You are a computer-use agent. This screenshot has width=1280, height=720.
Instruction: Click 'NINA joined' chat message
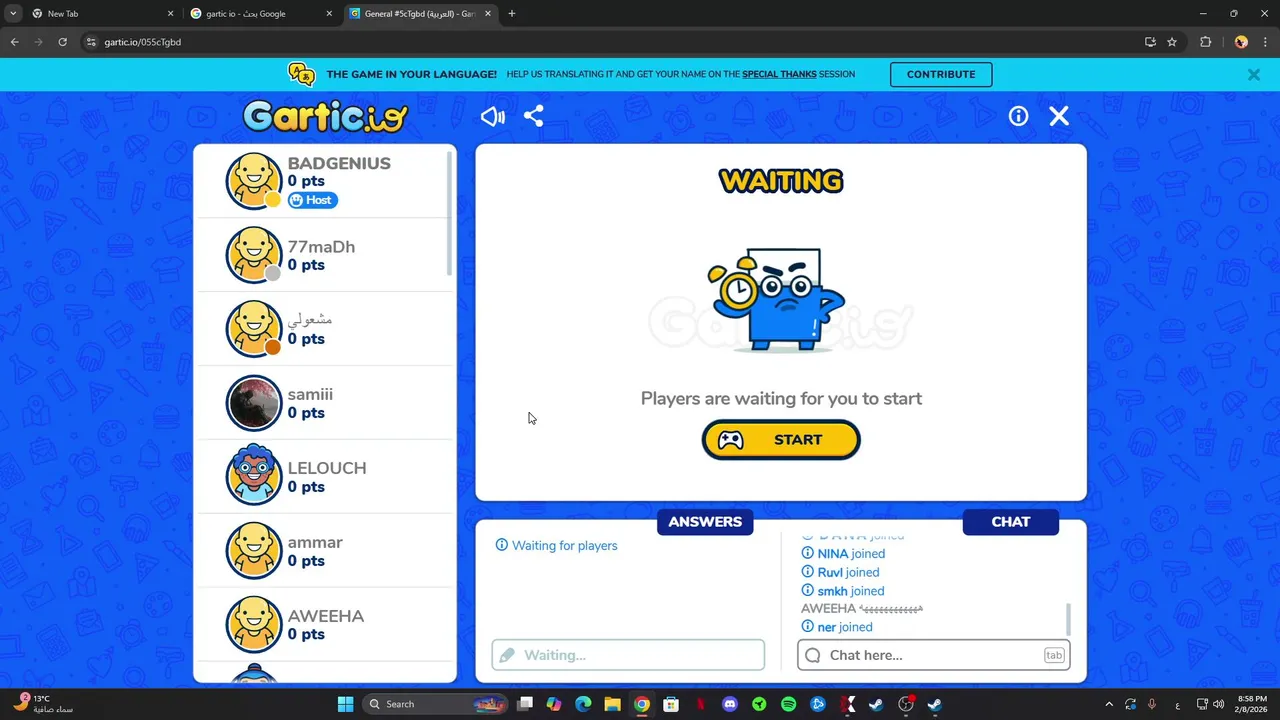(843, 554)
